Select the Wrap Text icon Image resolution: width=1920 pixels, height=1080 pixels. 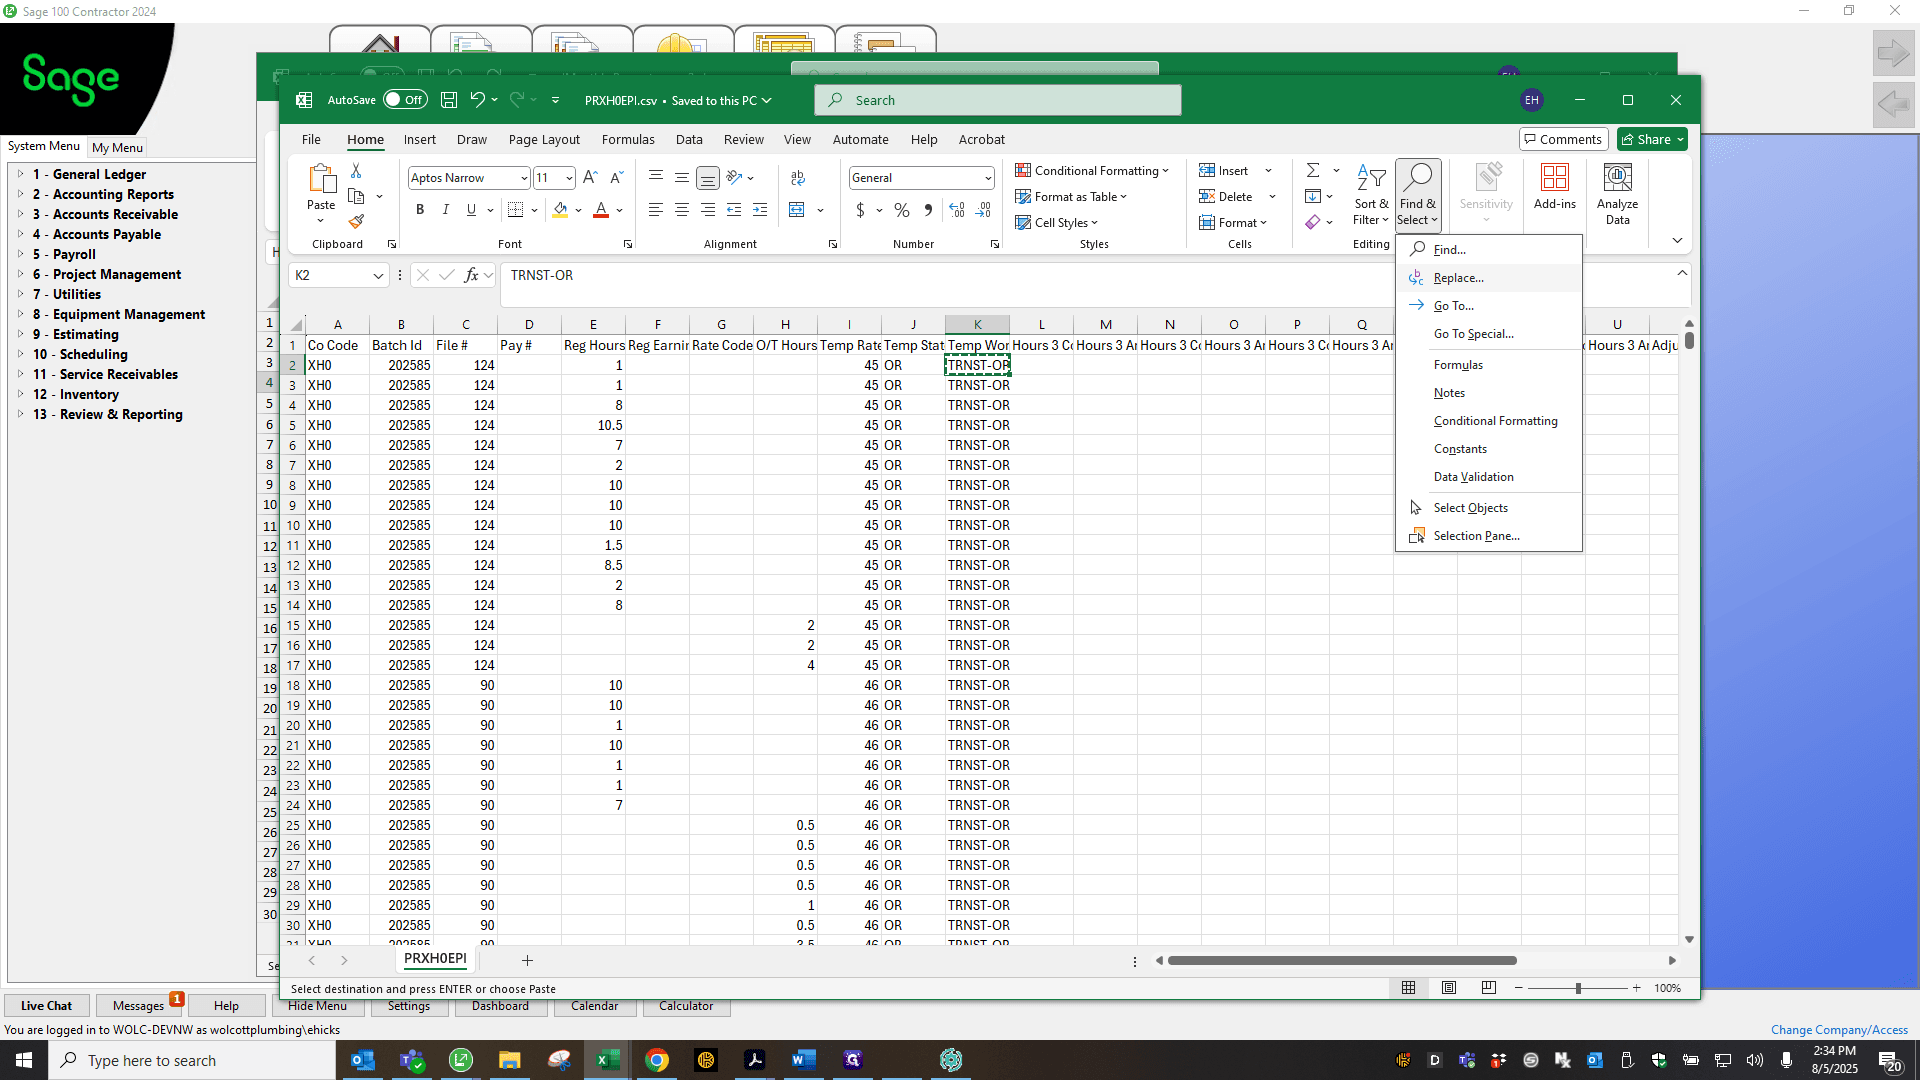797,177
